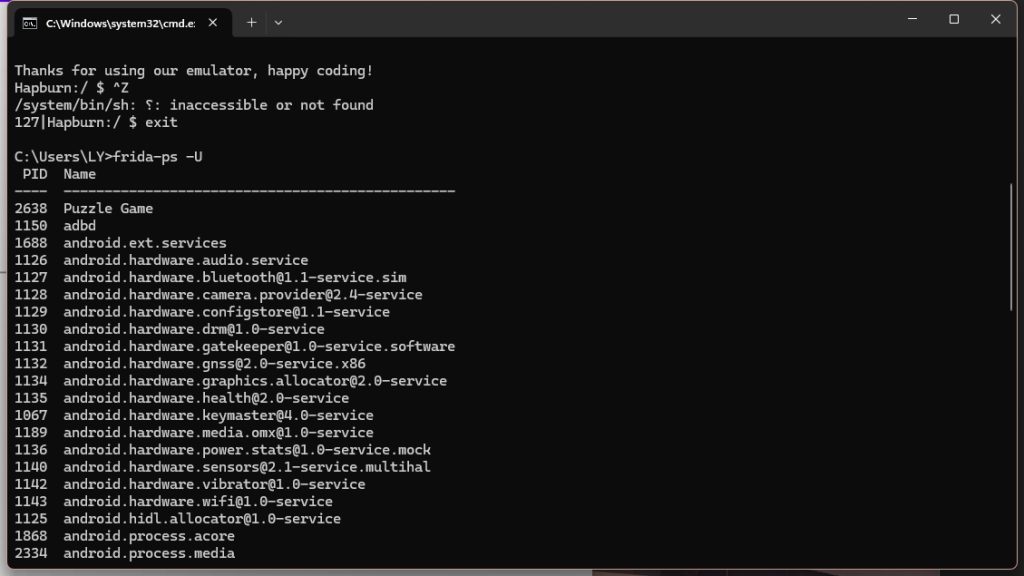
Task: Click the PID column header text
Action: click(35, 174)
